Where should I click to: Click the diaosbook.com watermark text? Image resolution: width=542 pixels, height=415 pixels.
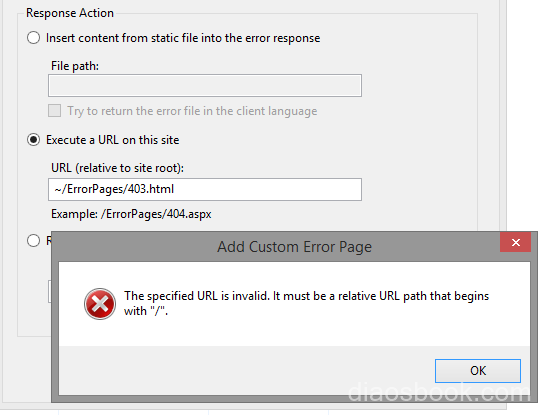(x=439, y=392)
